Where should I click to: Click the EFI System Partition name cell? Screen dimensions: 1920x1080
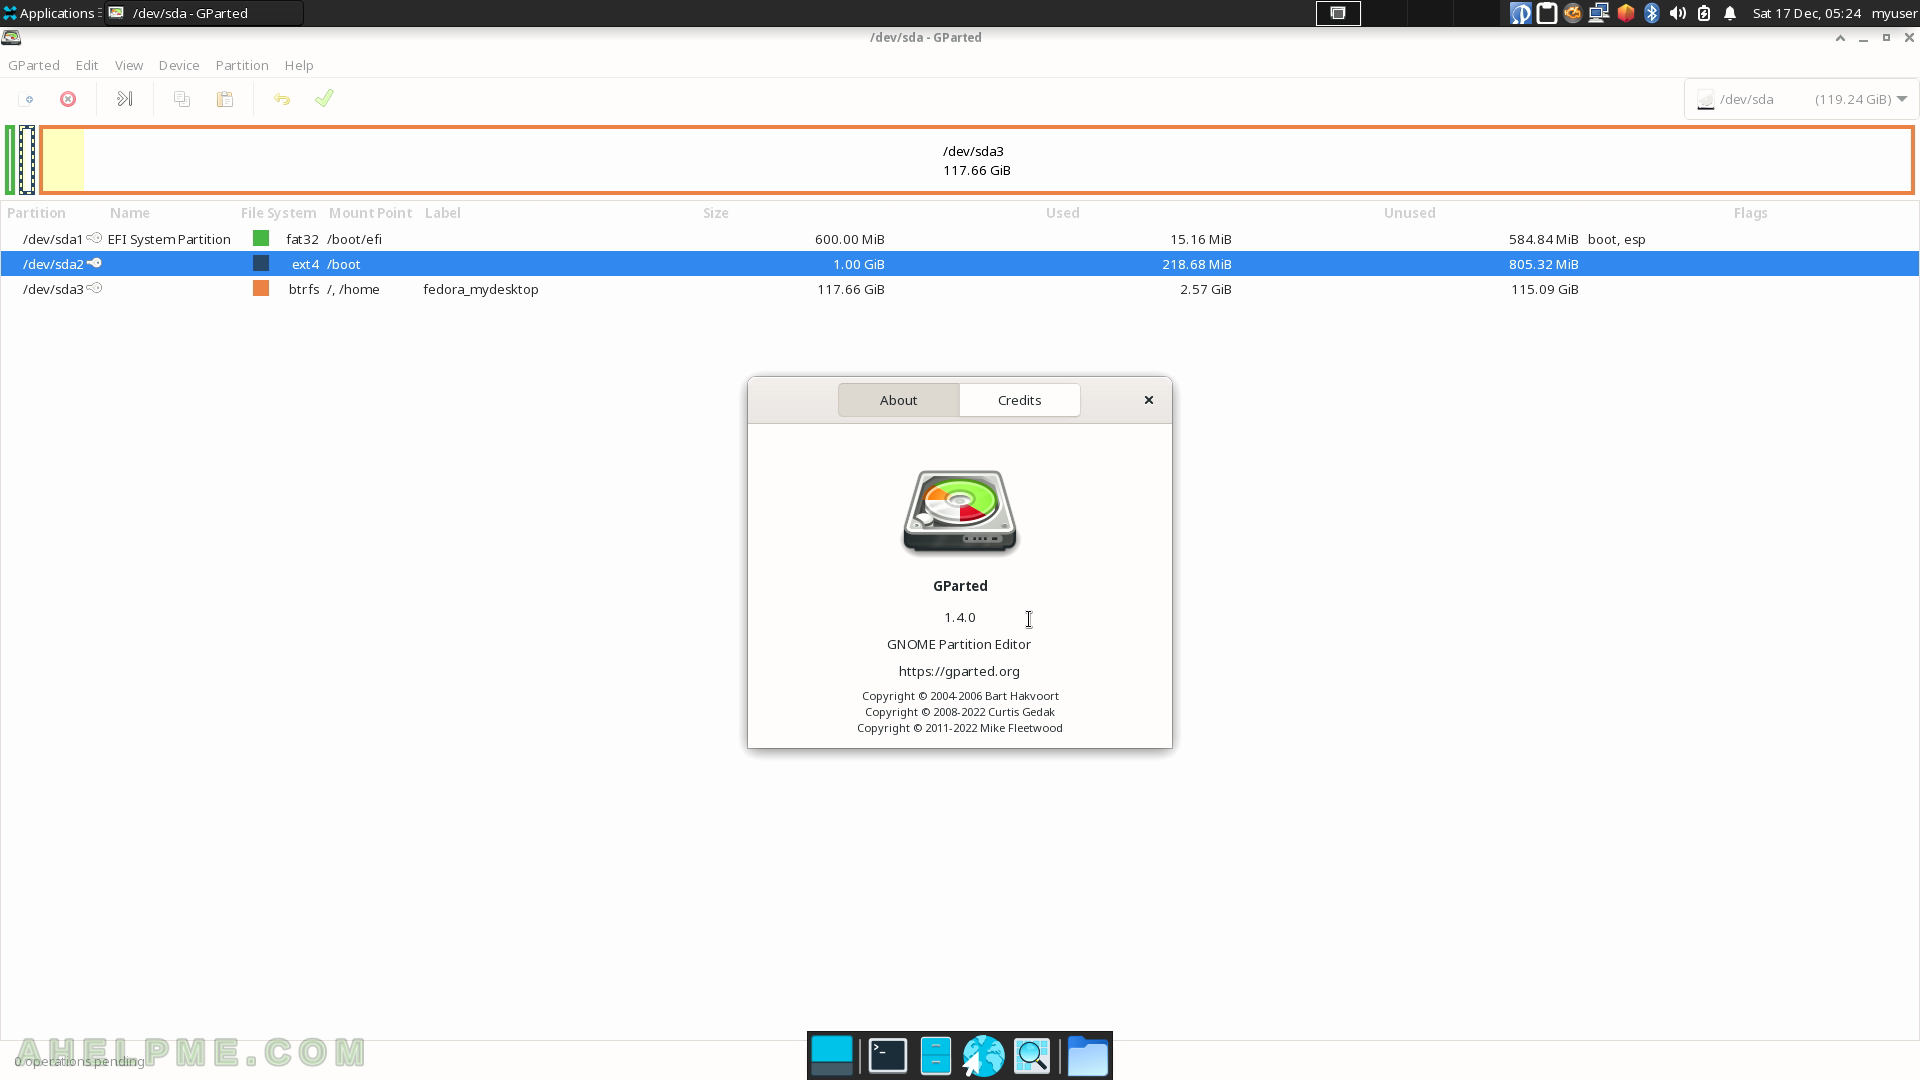(x=169, y=239)
